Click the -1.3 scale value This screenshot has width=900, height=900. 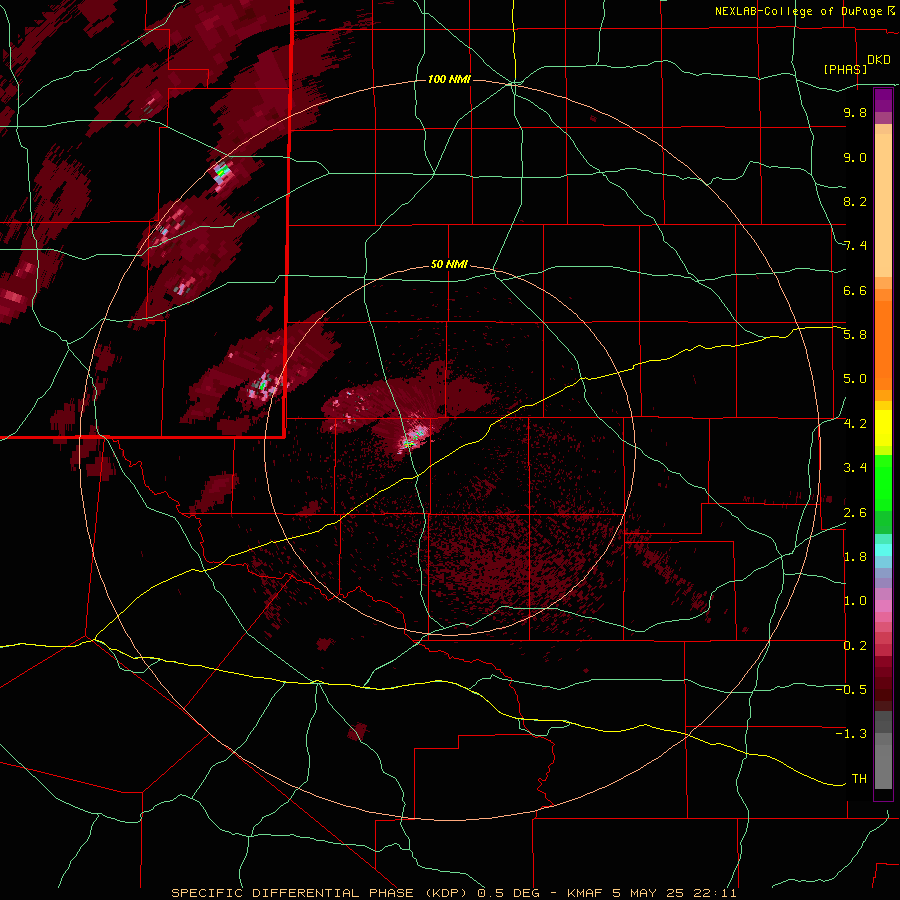point(851,734)
